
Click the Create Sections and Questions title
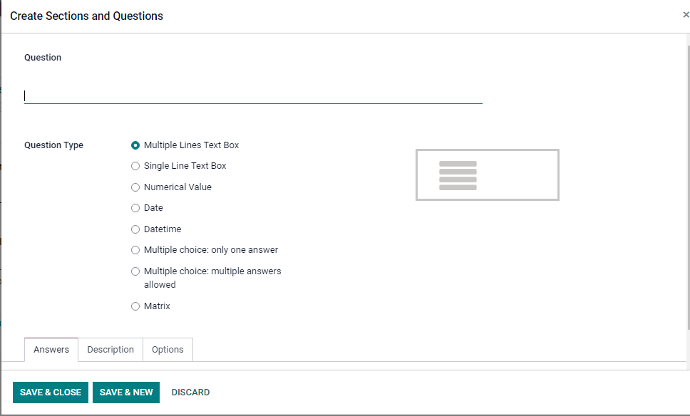pos(86,16)
